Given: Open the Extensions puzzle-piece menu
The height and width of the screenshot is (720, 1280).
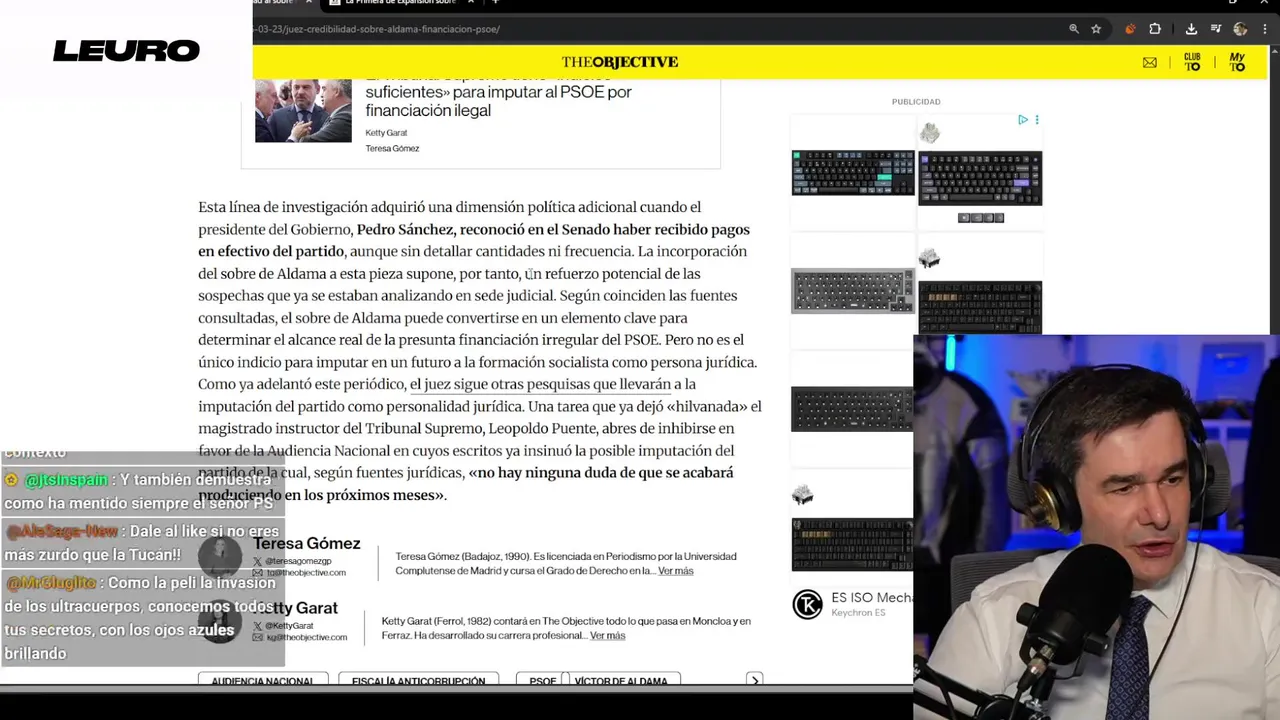Looking at the screenshot, I should pos(1155,29).
